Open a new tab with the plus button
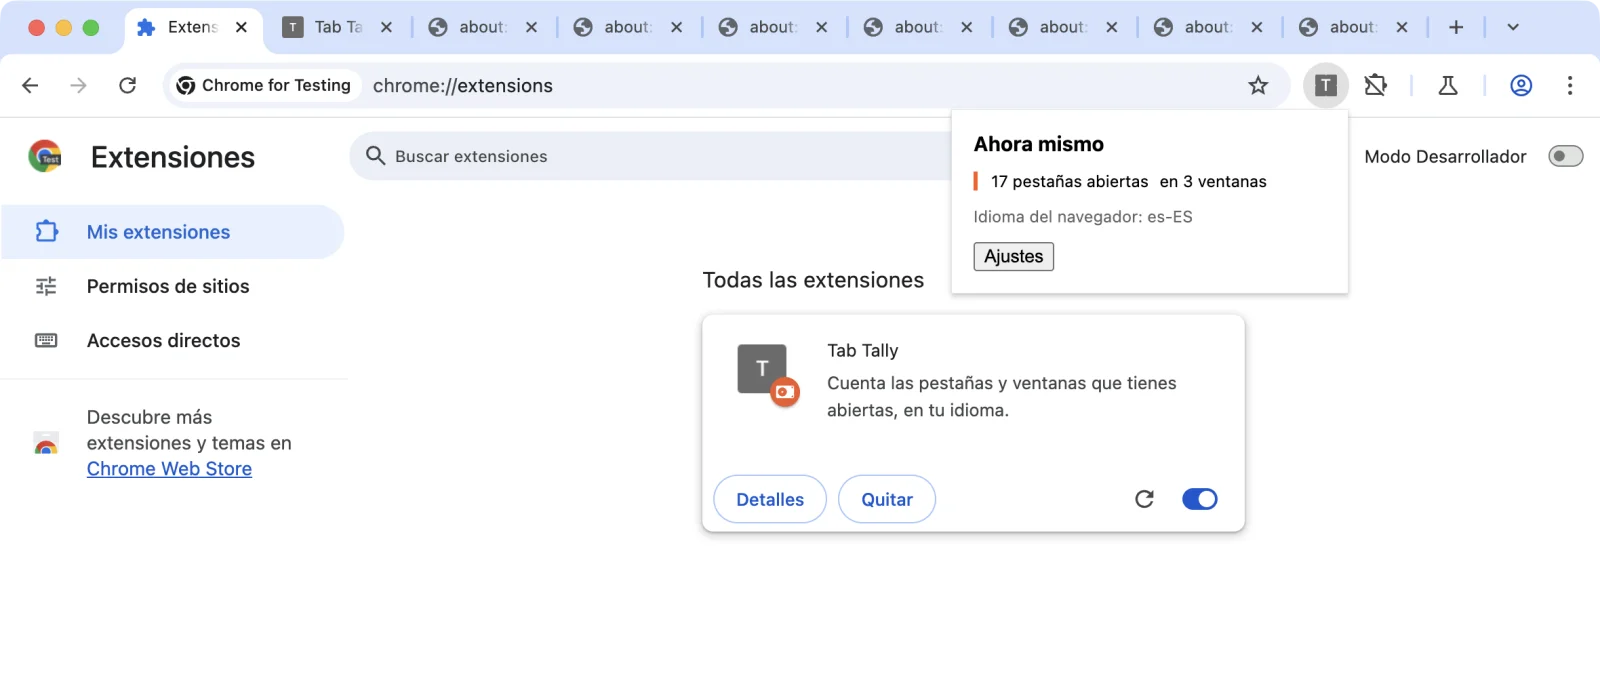The width and height of the screenshot is (1600, 678). click(x=1456, y=27)
